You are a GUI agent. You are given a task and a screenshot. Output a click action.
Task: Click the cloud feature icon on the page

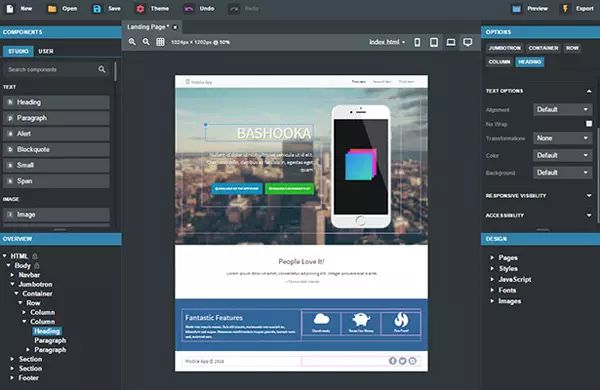tap(321, 319)
